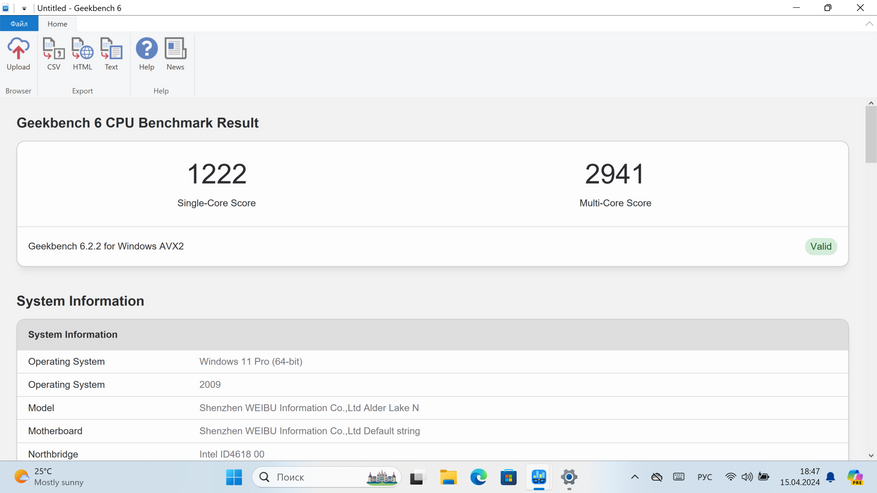Screen dimensions: 877x493
Task: Click the volume speaker tray icon
Action: pyautogui.click(x=747, y=477)
